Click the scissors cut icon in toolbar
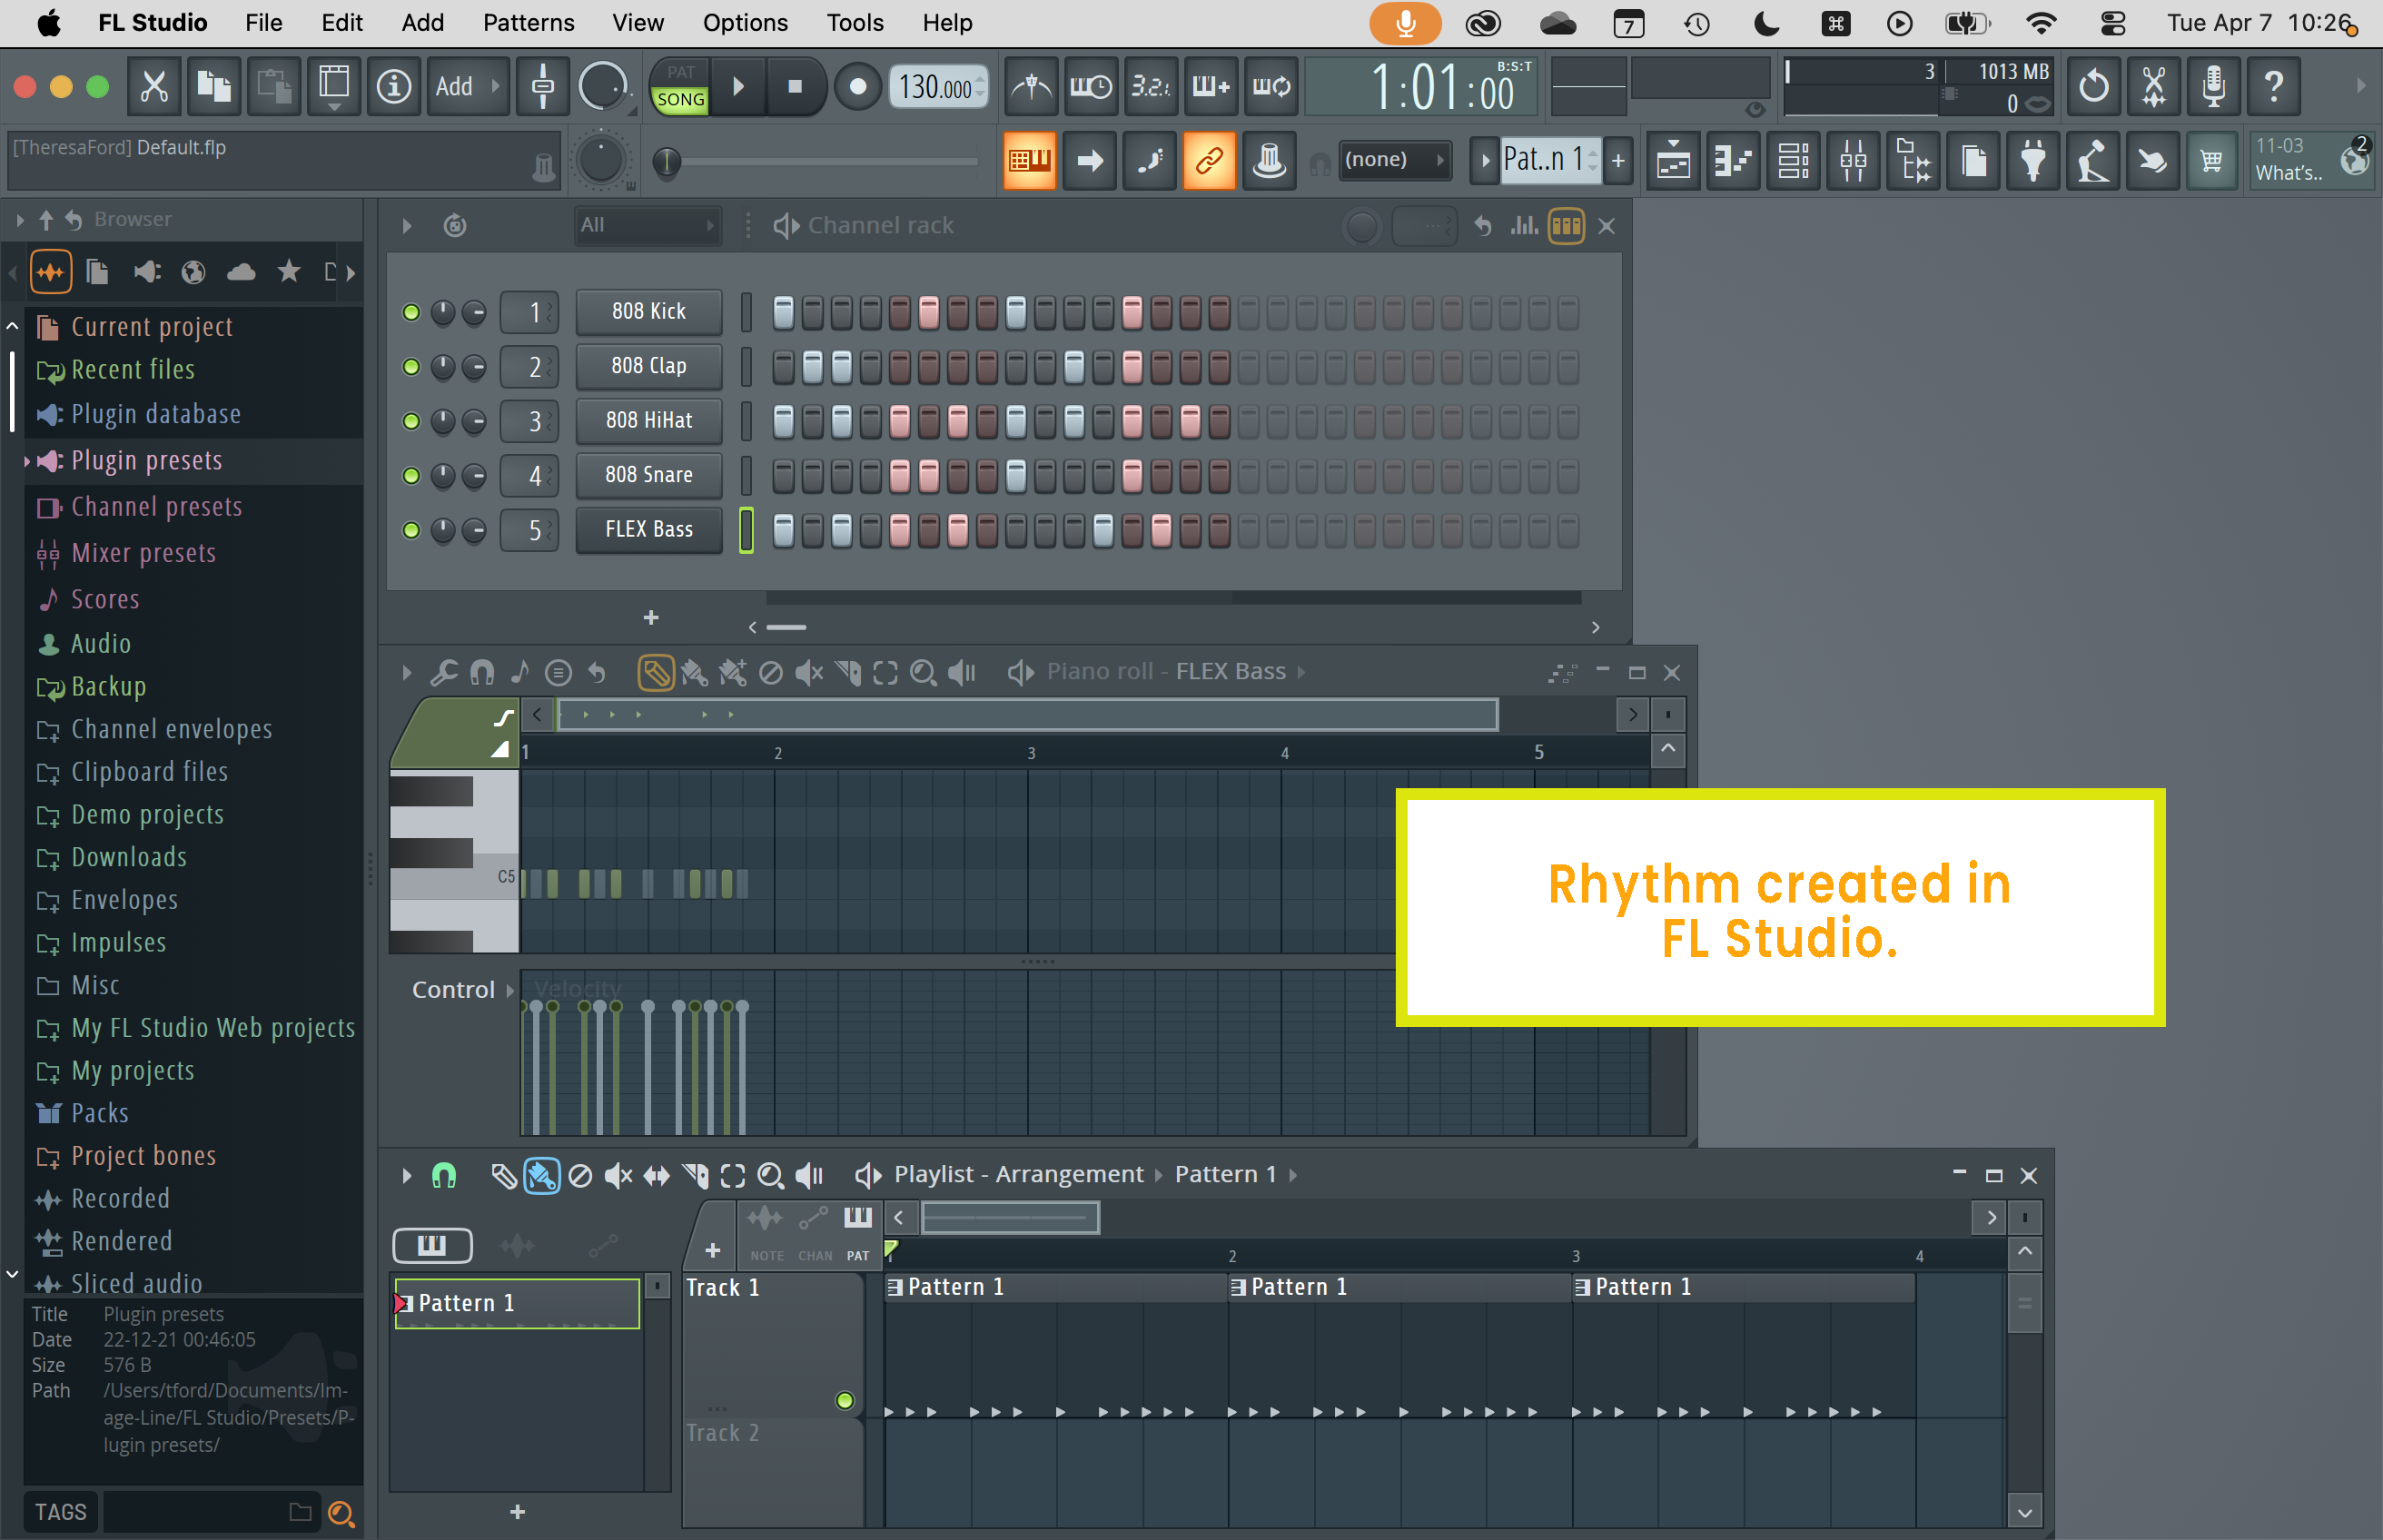 click(x=154, y=87)
